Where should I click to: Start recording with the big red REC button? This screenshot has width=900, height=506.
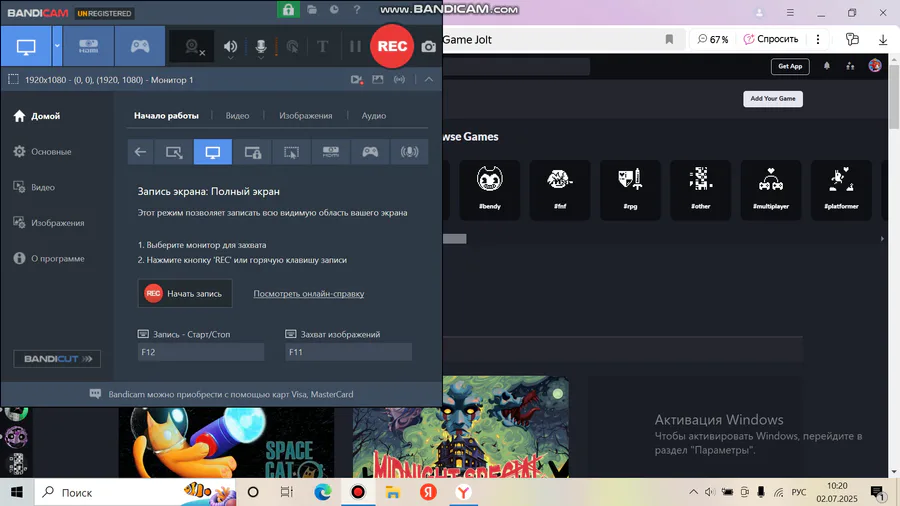(392, 46)
